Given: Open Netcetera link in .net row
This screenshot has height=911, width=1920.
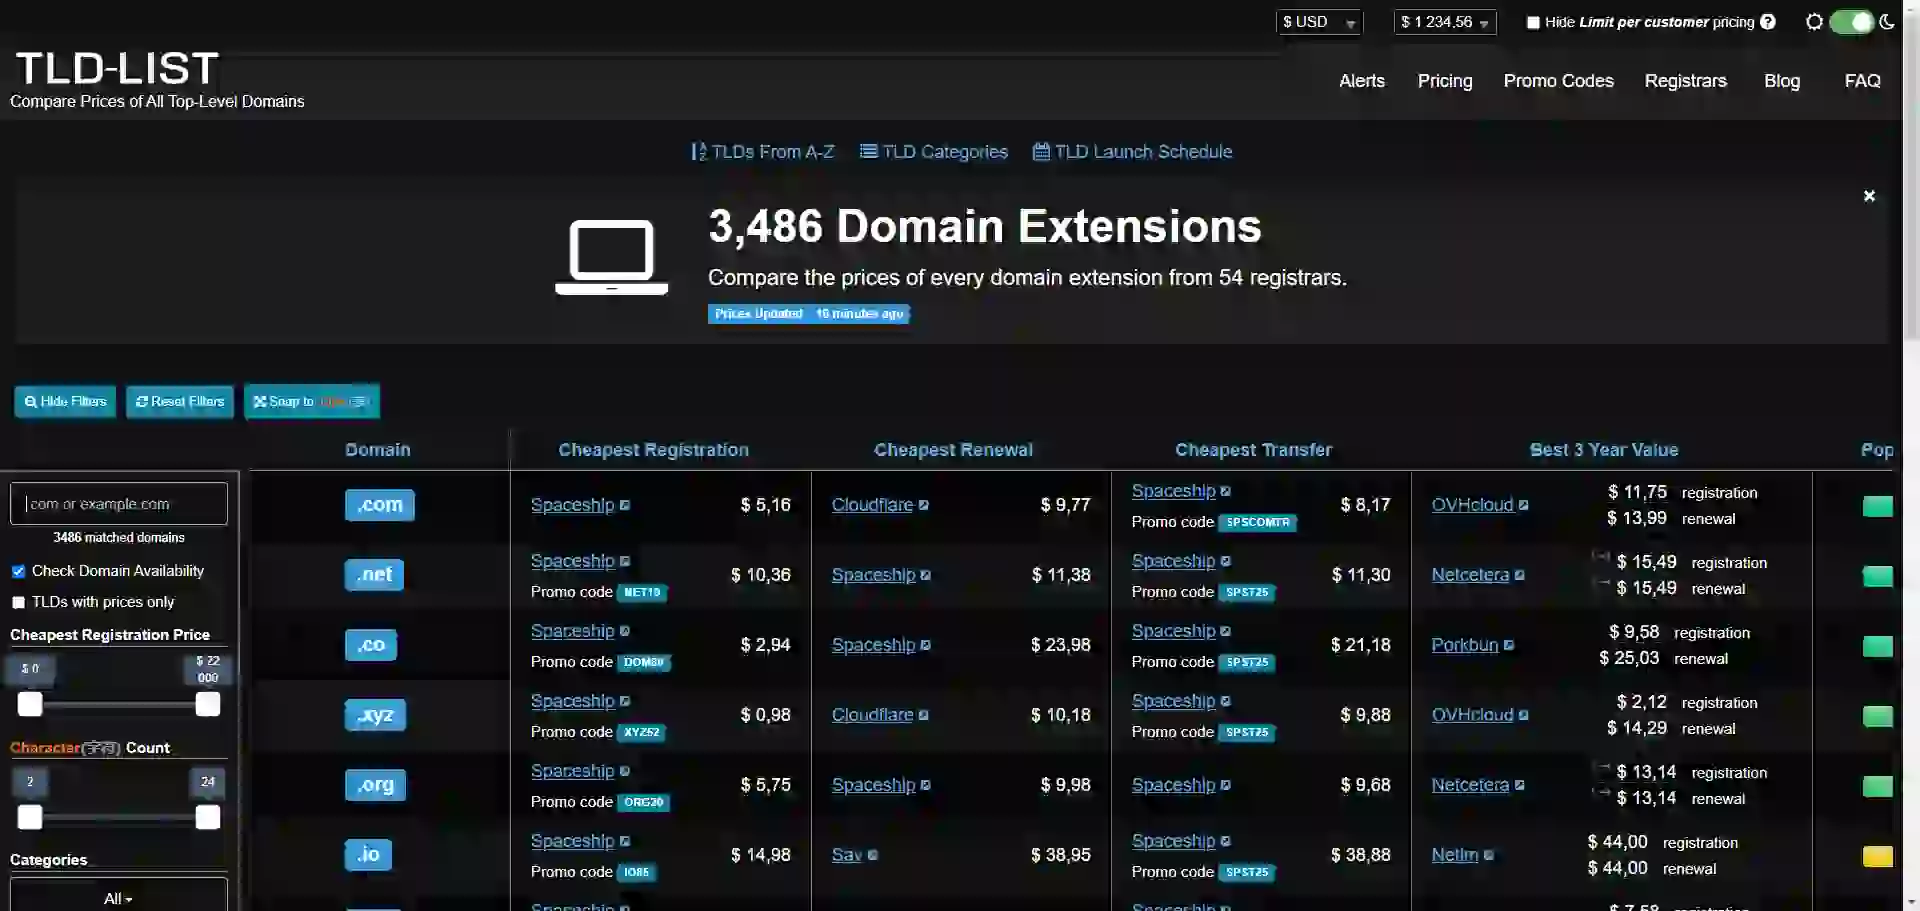Looking at the screenshot, I should (x=1470, y=575).
